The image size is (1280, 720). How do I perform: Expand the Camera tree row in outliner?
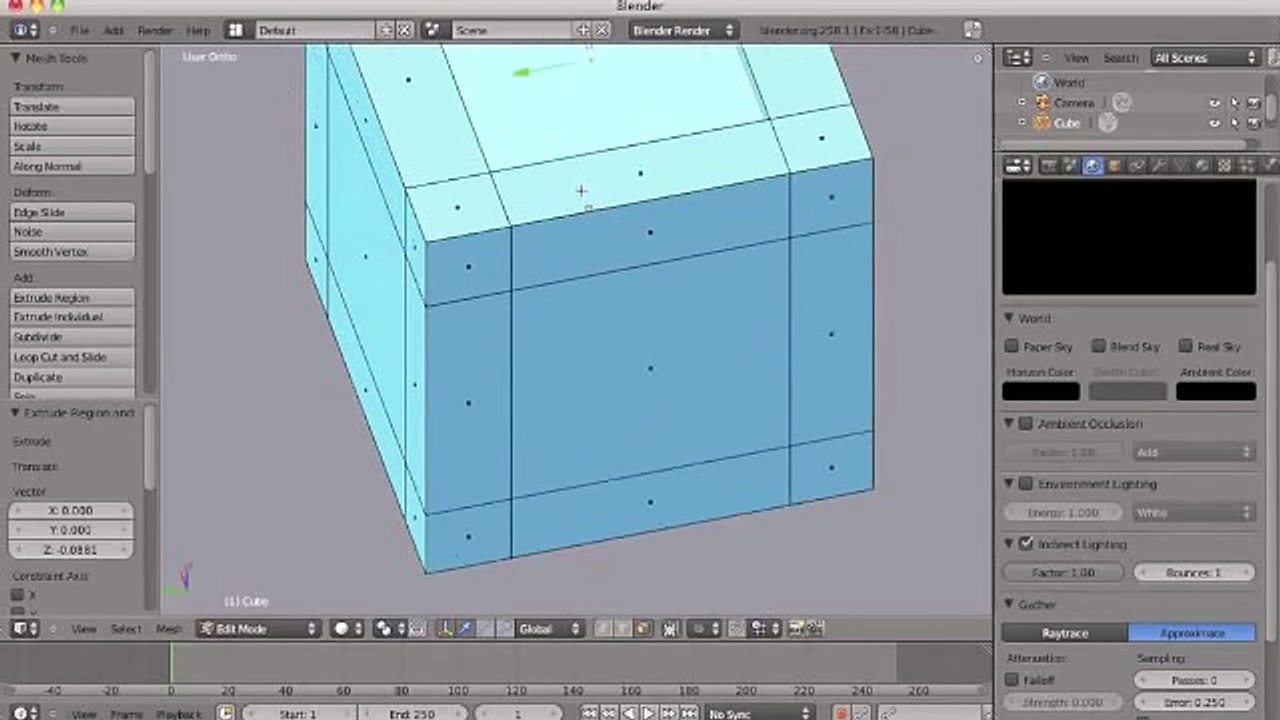coord(1022,102)
